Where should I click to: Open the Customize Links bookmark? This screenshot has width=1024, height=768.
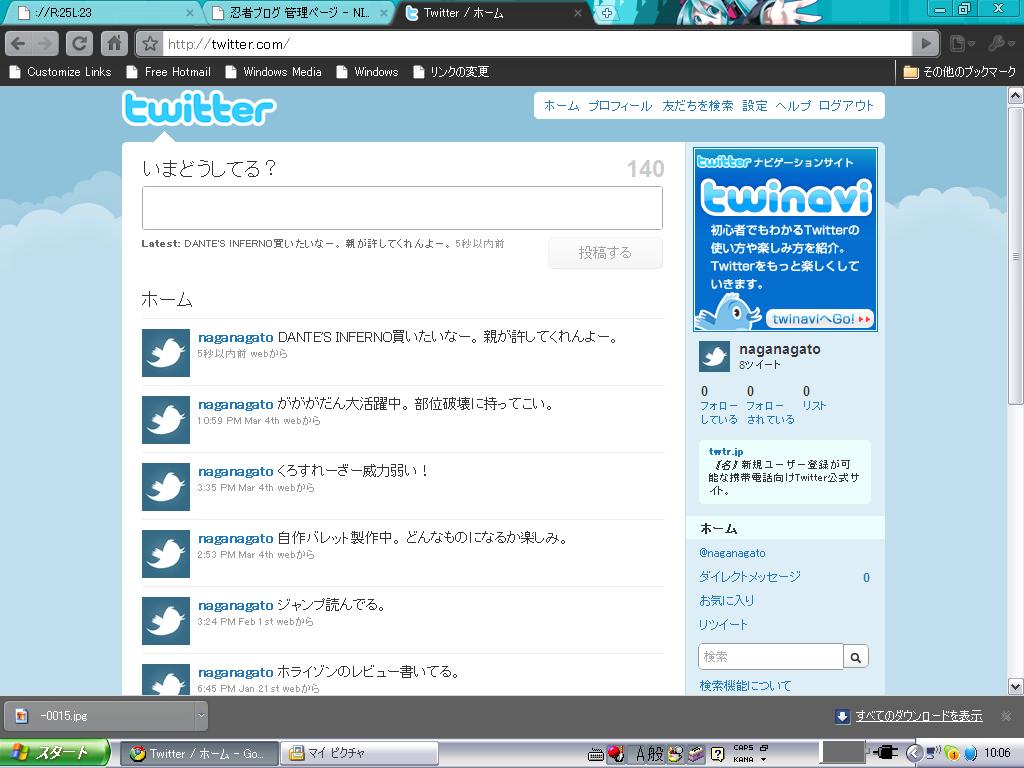point(59,72)
